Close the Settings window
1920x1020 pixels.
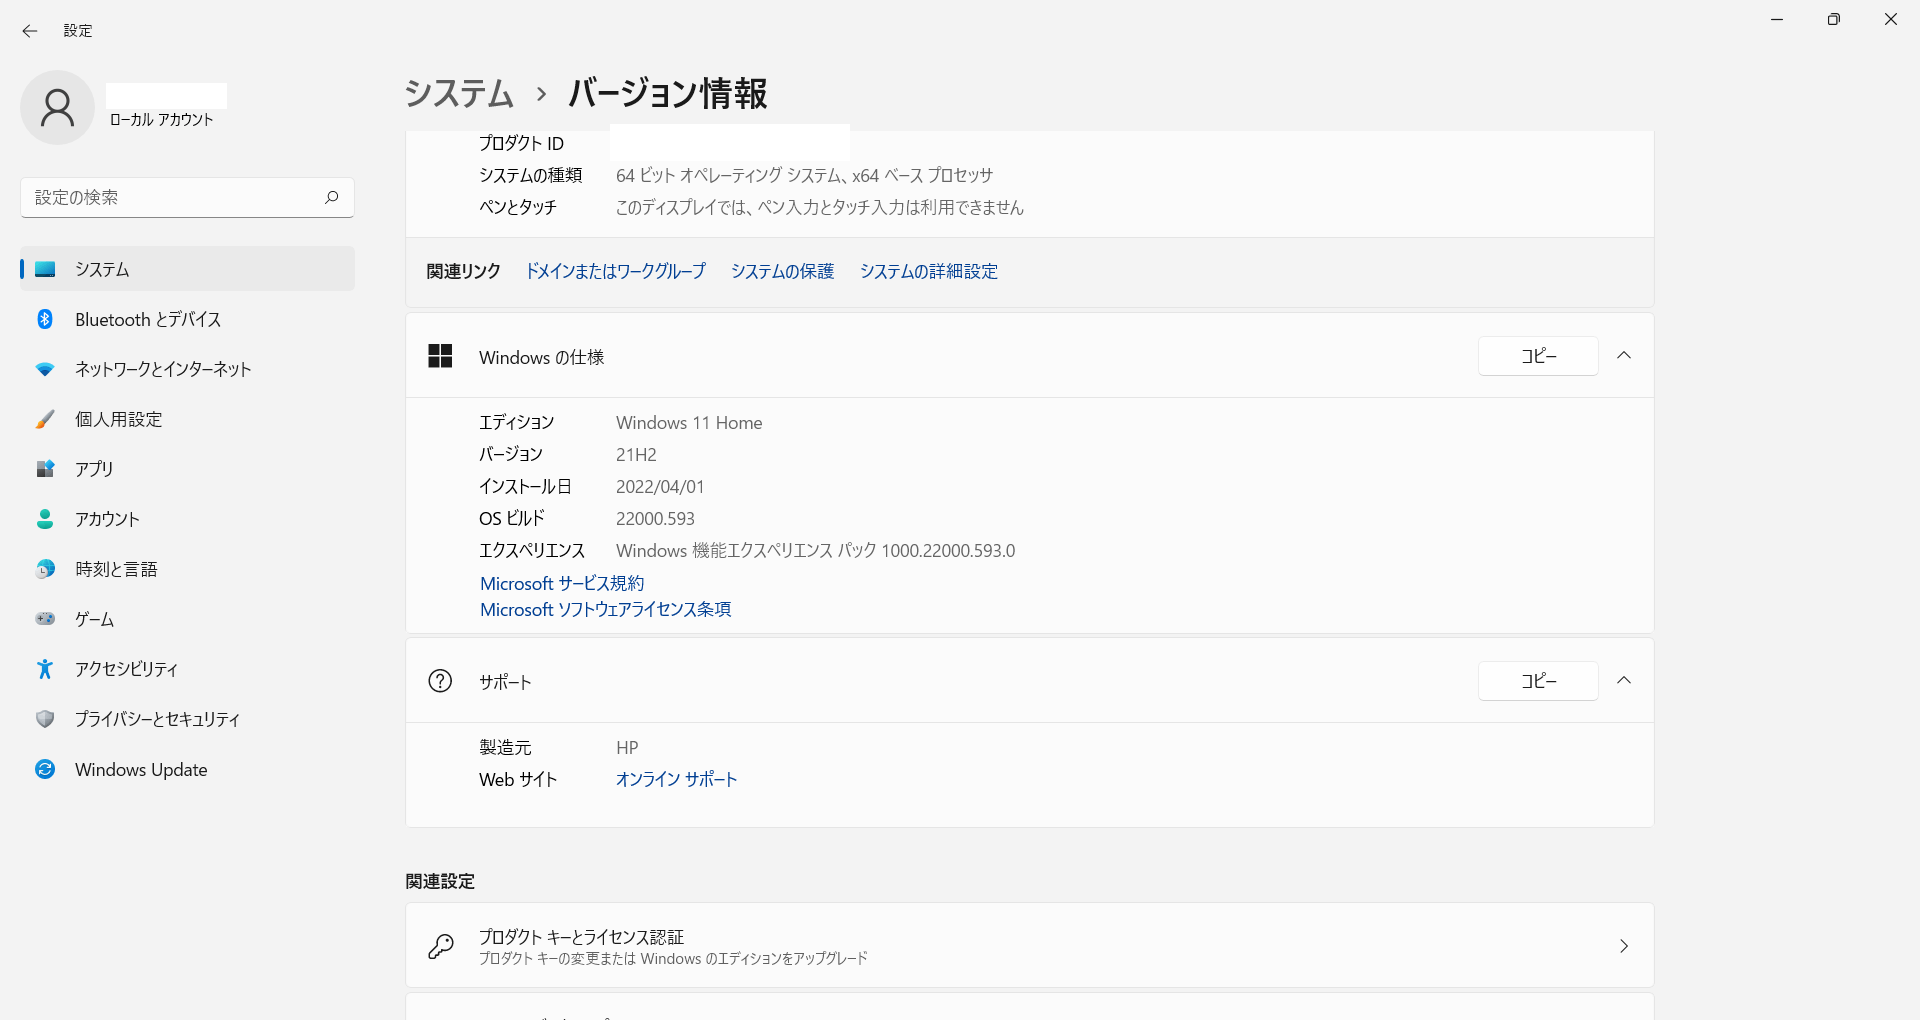pyautogui.click(x=1891, y=19)
